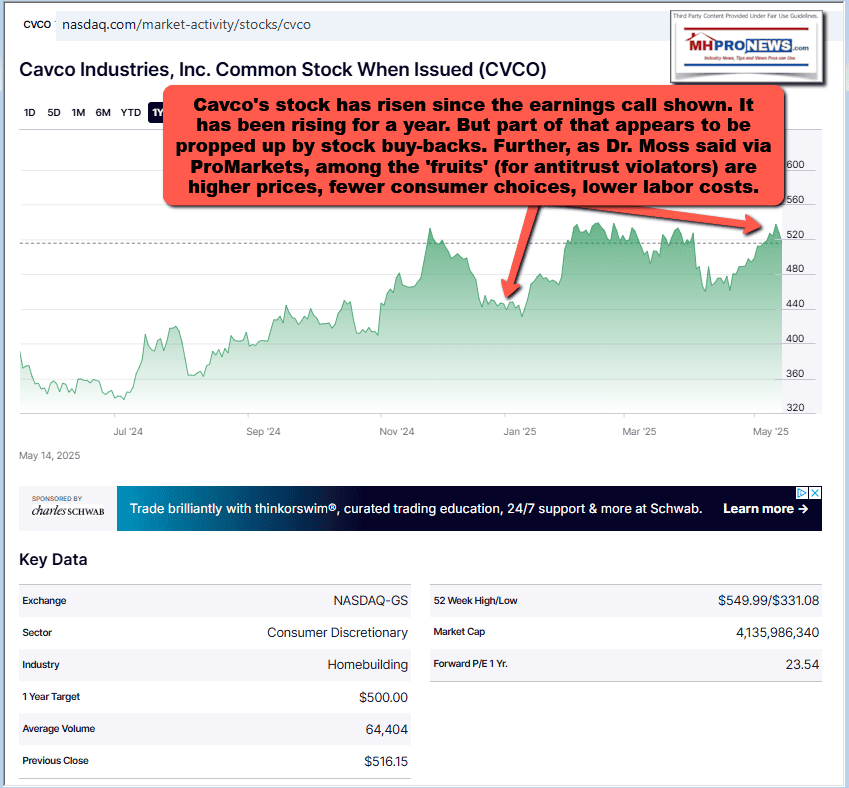The height and width of the screenshot is (788, 849).
Task: Click the 560 price axis label
Action: point(795,200)
